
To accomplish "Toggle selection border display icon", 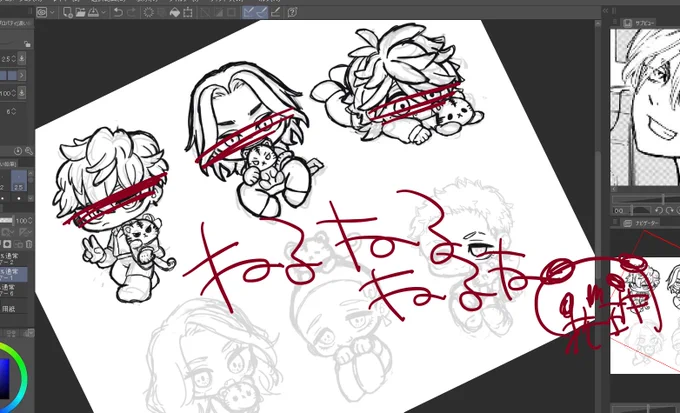I will click(x=232, y=12).
